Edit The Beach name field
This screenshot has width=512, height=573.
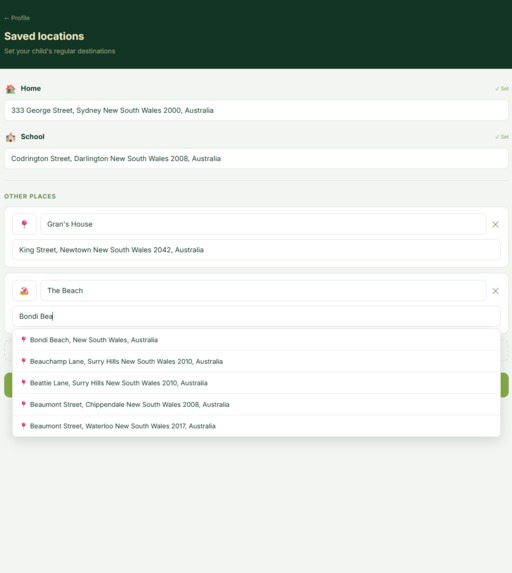tap(263, 291)
